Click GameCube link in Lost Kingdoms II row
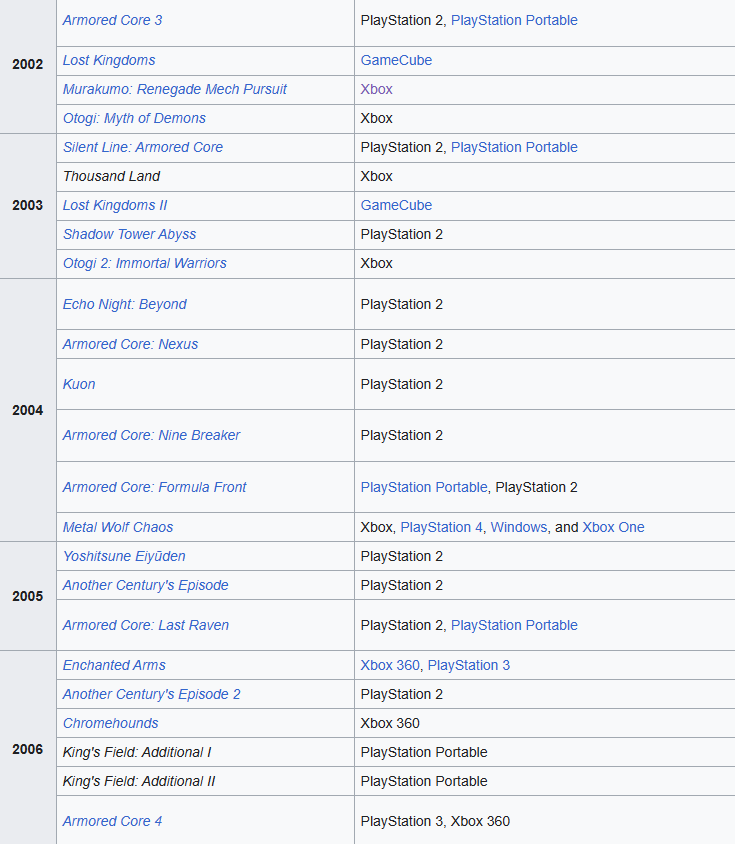This screenshot has height=844, width=735. click(396, 206)
